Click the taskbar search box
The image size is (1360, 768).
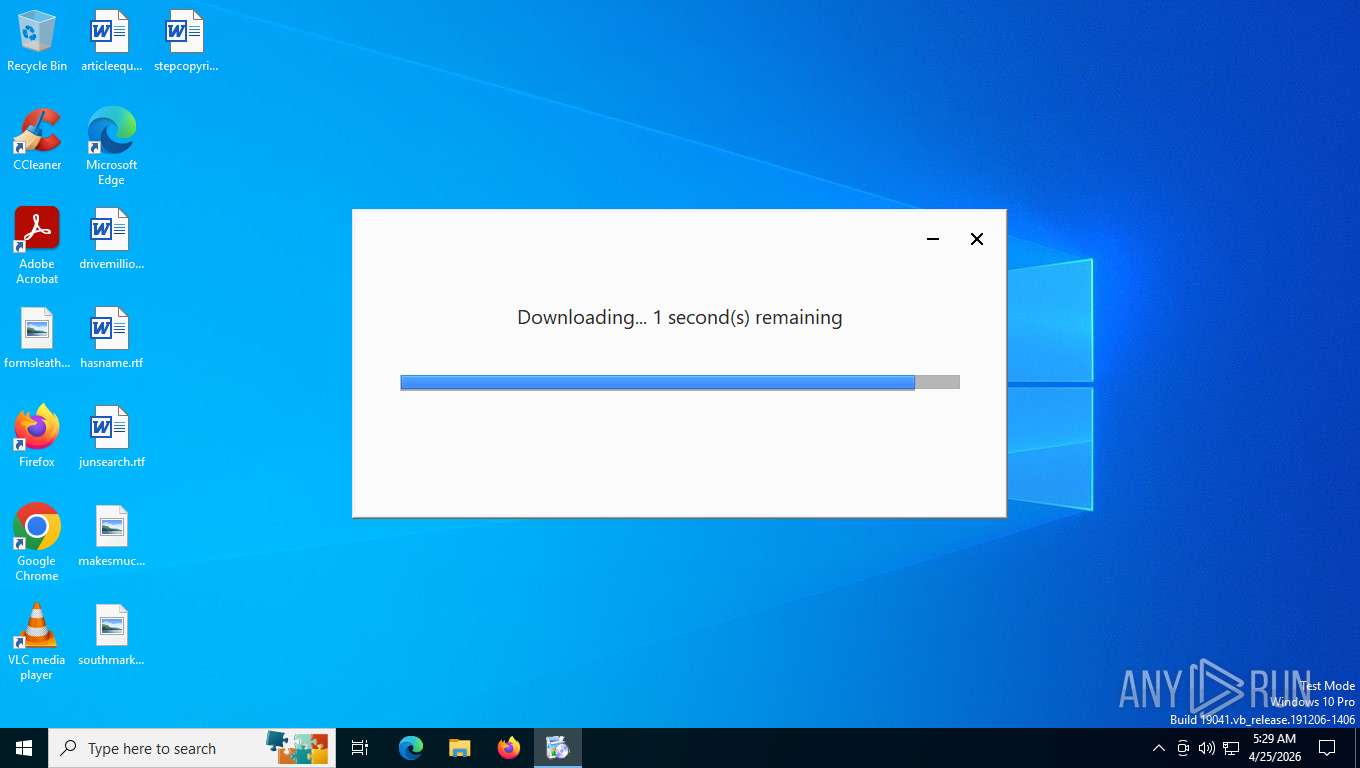[192, 748]
